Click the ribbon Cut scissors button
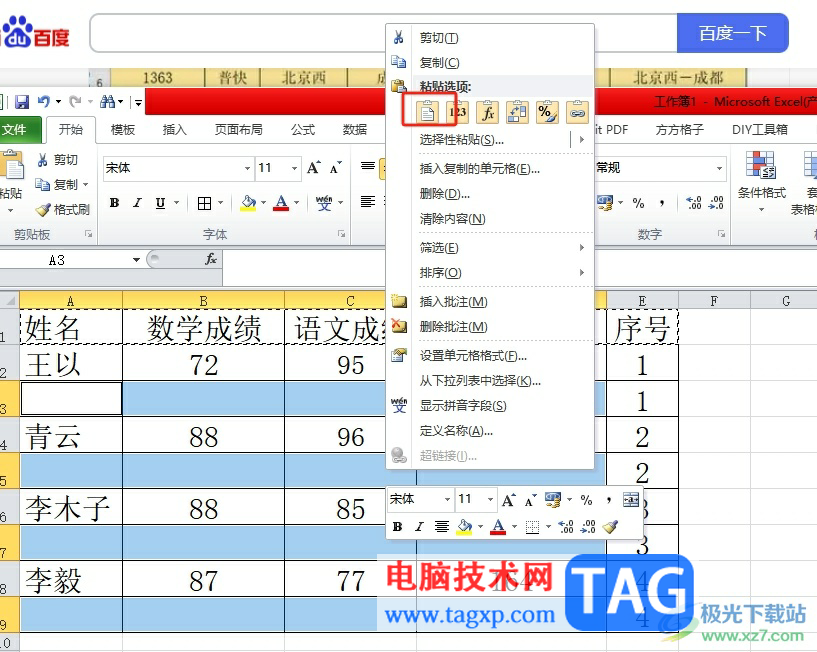The width and height of the screenshot is (817, 652). [x=57, y=159]
